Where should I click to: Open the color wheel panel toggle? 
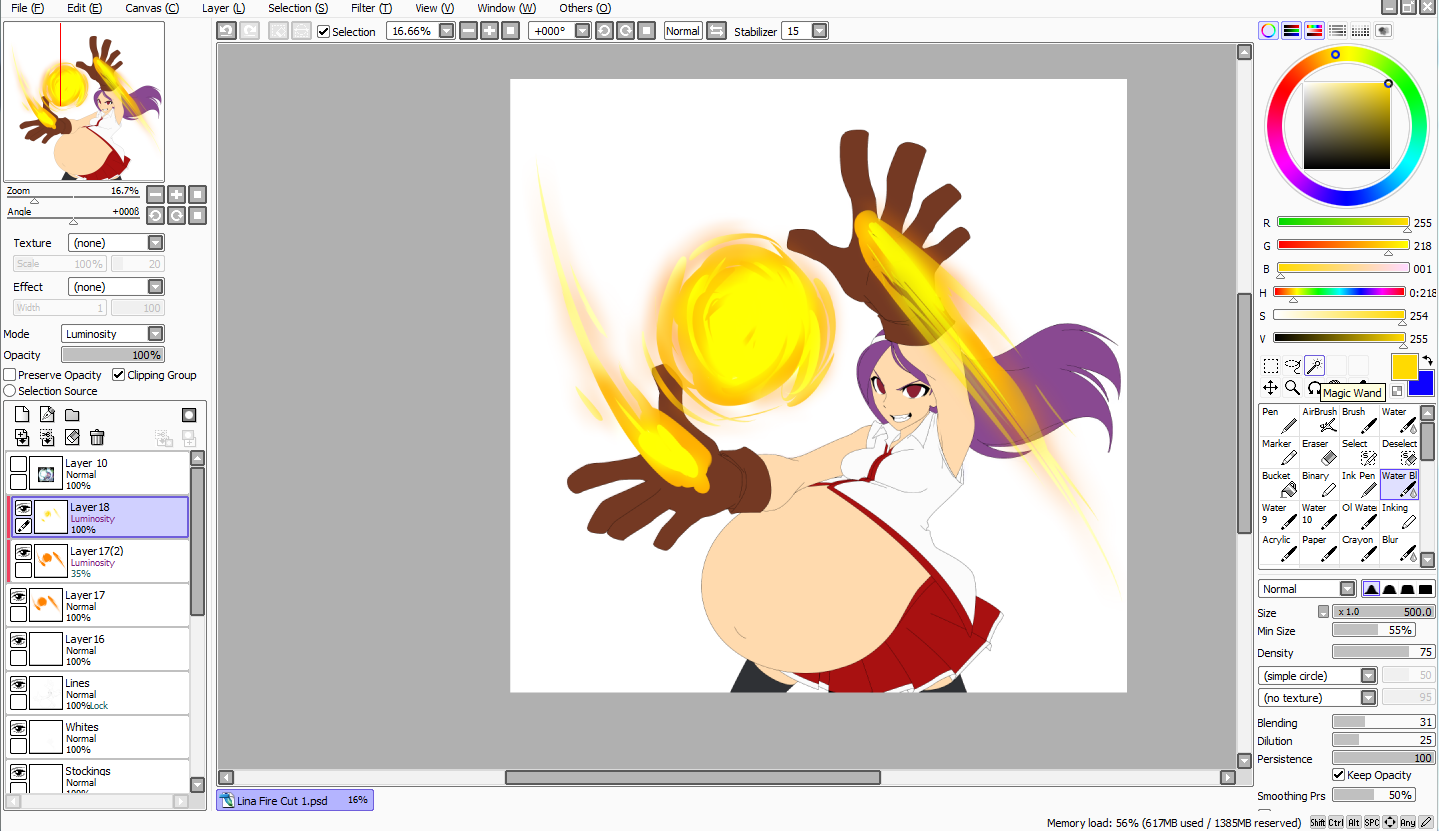click(1268, 31)
